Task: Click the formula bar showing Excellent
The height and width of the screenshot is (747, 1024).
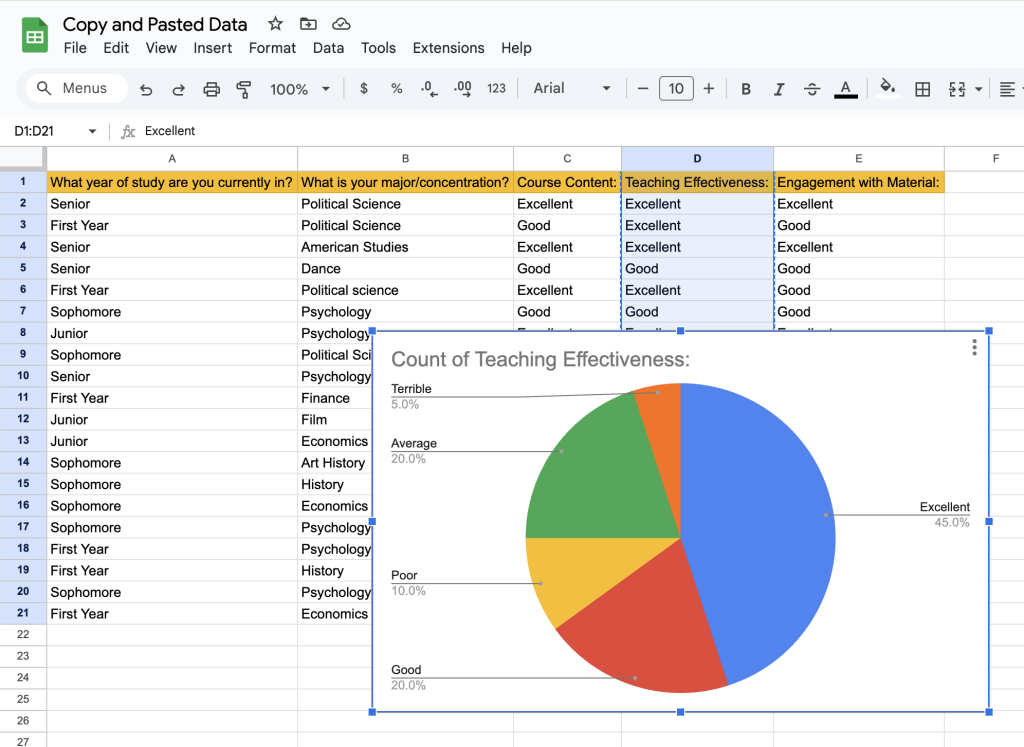Action: click(x=575, y=131)
